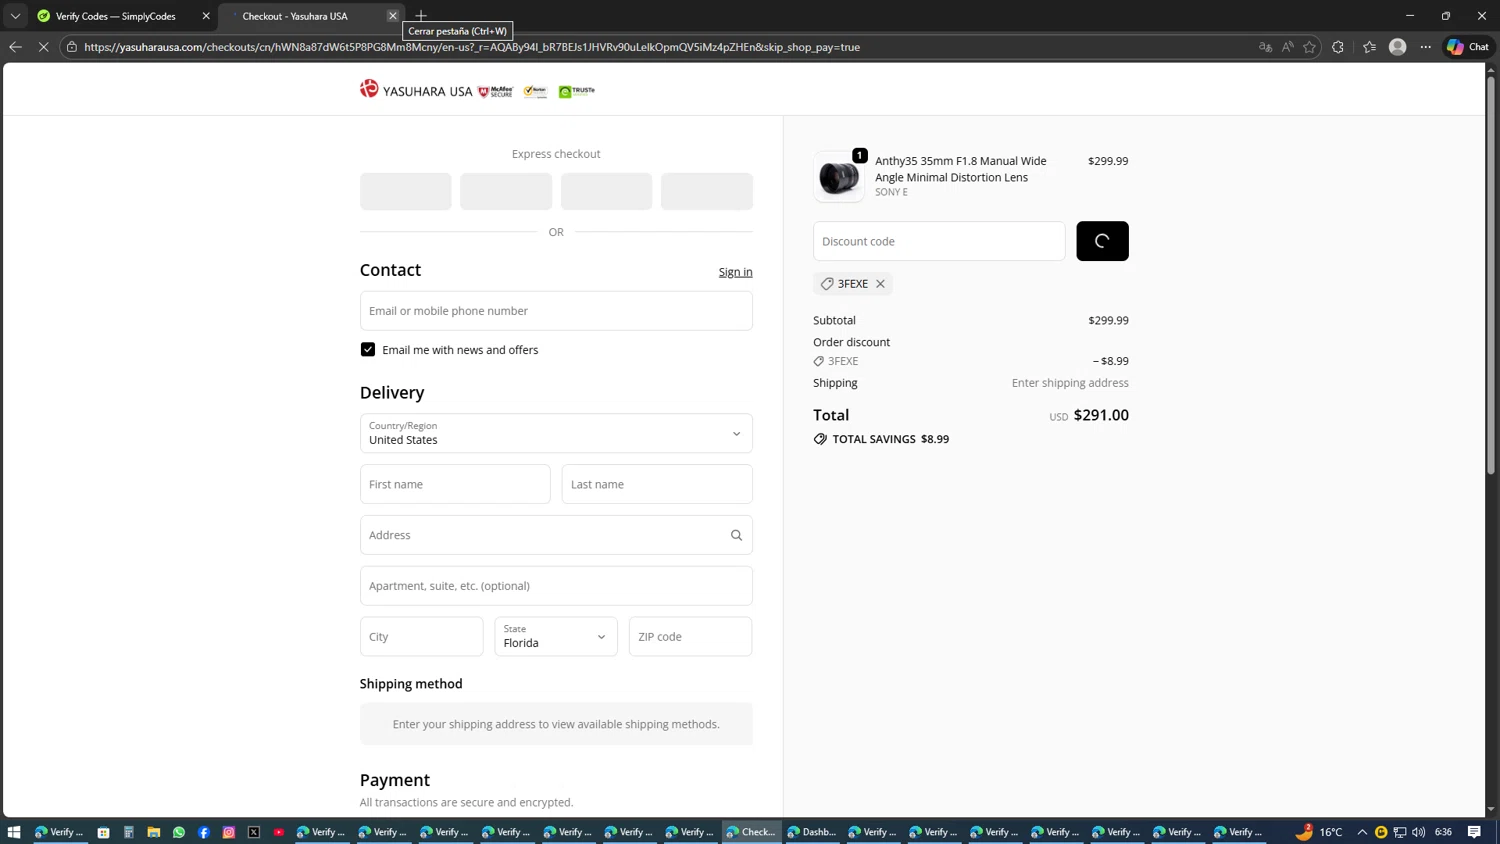Open the favorites list icon
Image resolution: width=1500 pixels, height=844 pixels.
pyautogui.click(x=1369, y=47)
